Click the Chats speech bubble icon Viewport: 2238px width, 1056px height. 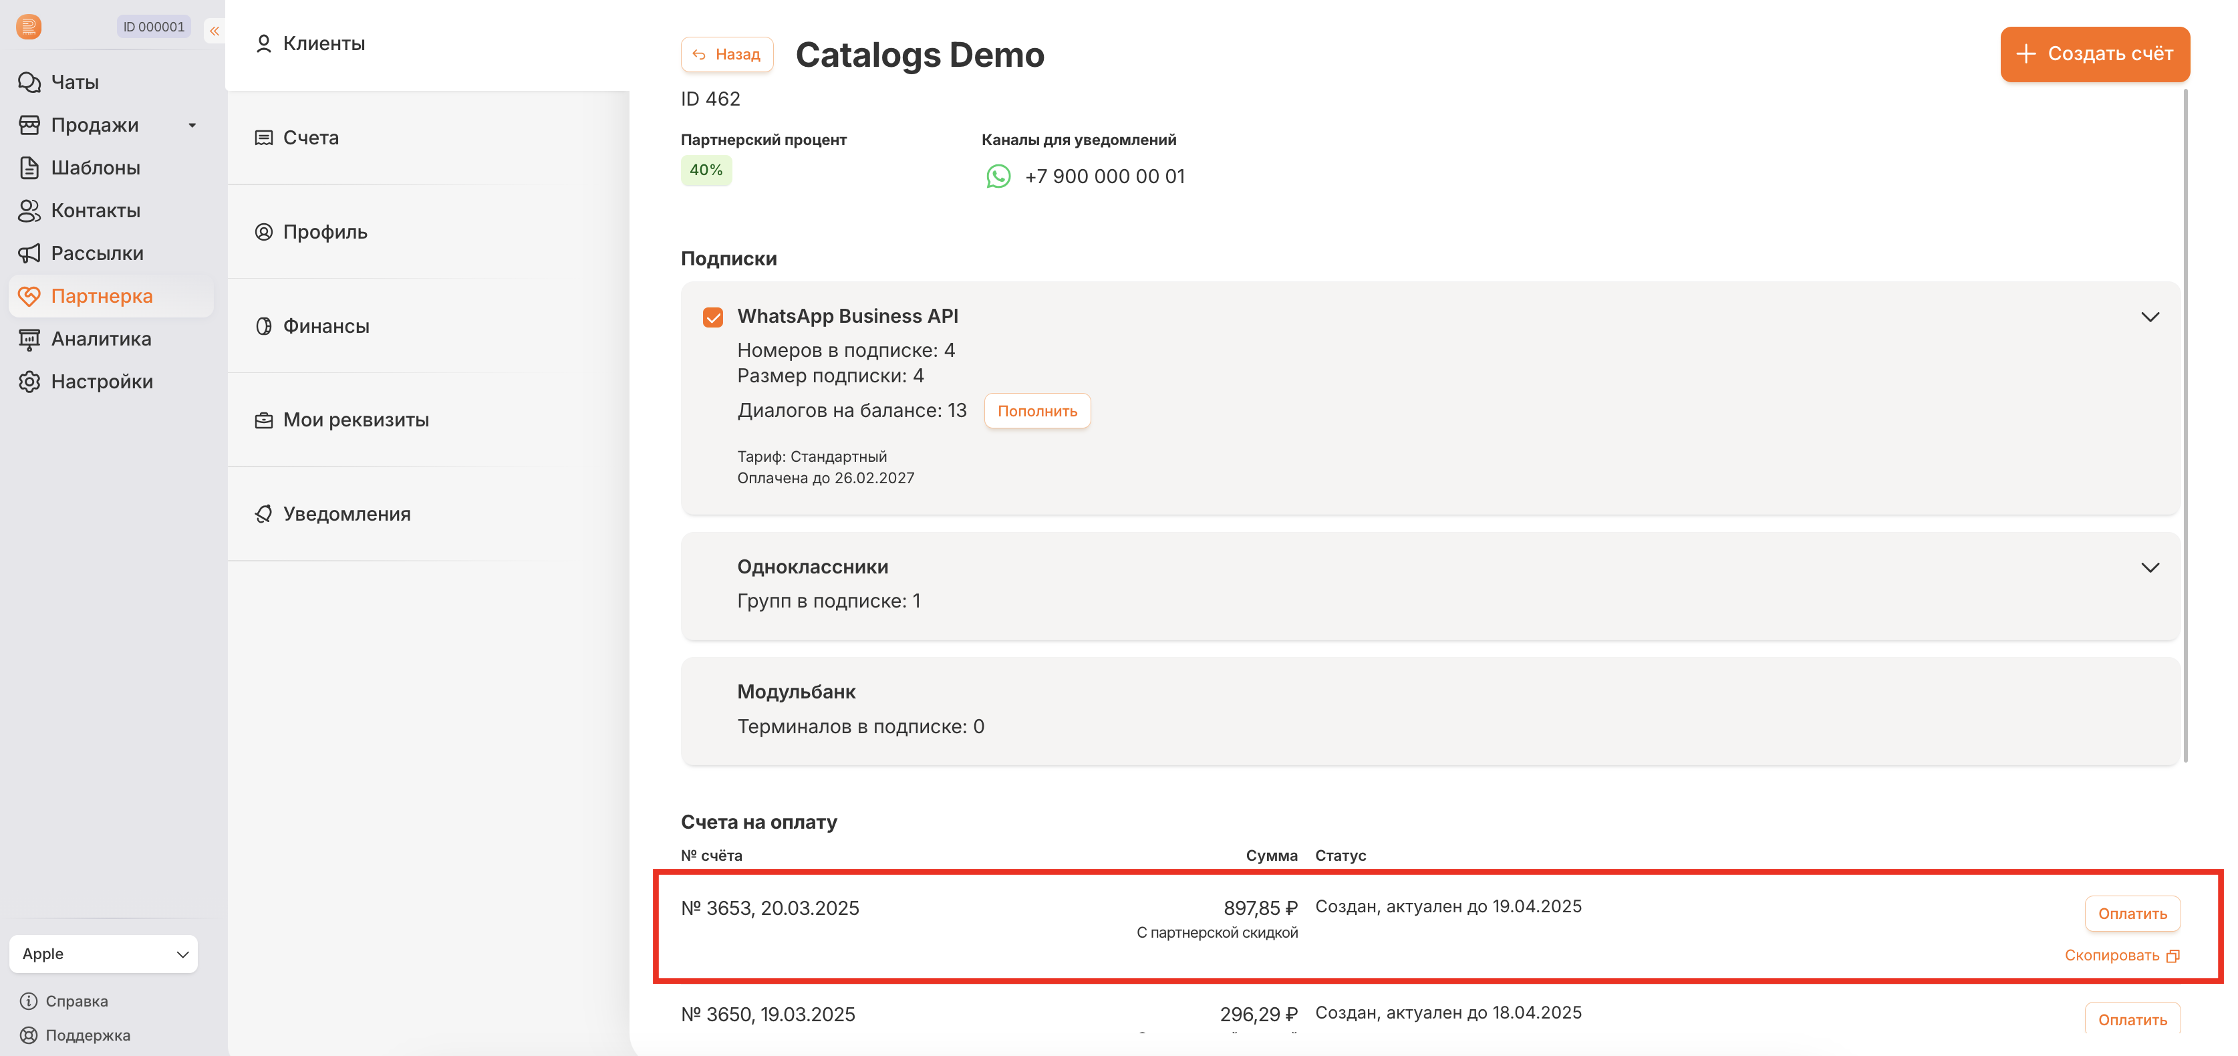click(30, 82)
